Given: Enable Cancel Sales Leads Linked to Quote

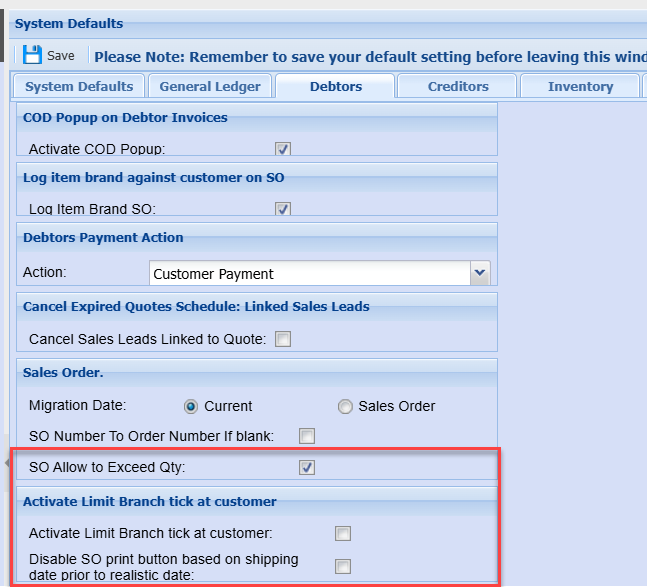Looking at the screenshot, I should point(283,339).
